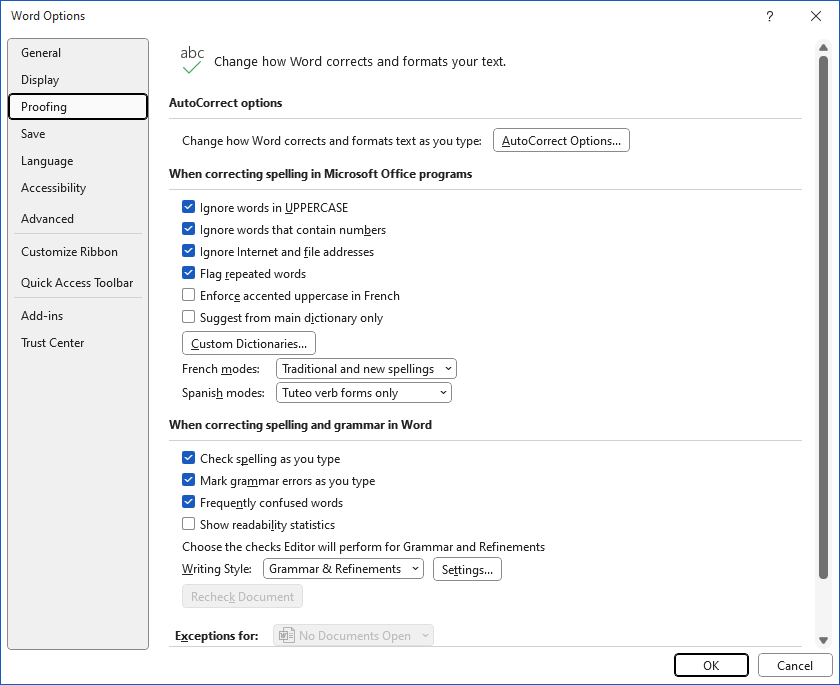Enable Enforce accented uppercase in French
Viewport: 840px width, 685px height.
(189, 295)
